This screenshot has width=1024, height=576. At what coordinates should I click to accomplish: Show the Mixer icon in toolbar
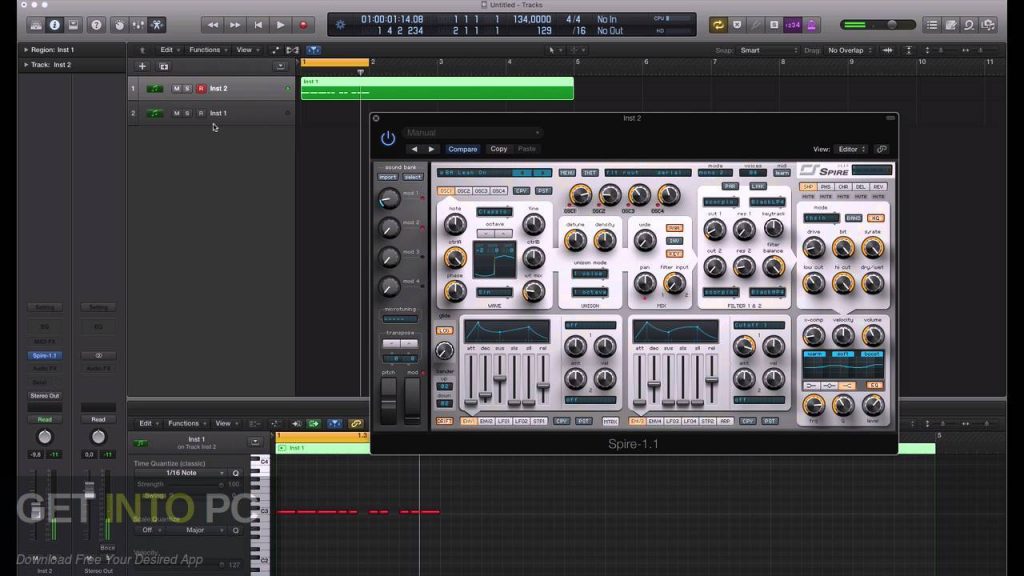138,25
